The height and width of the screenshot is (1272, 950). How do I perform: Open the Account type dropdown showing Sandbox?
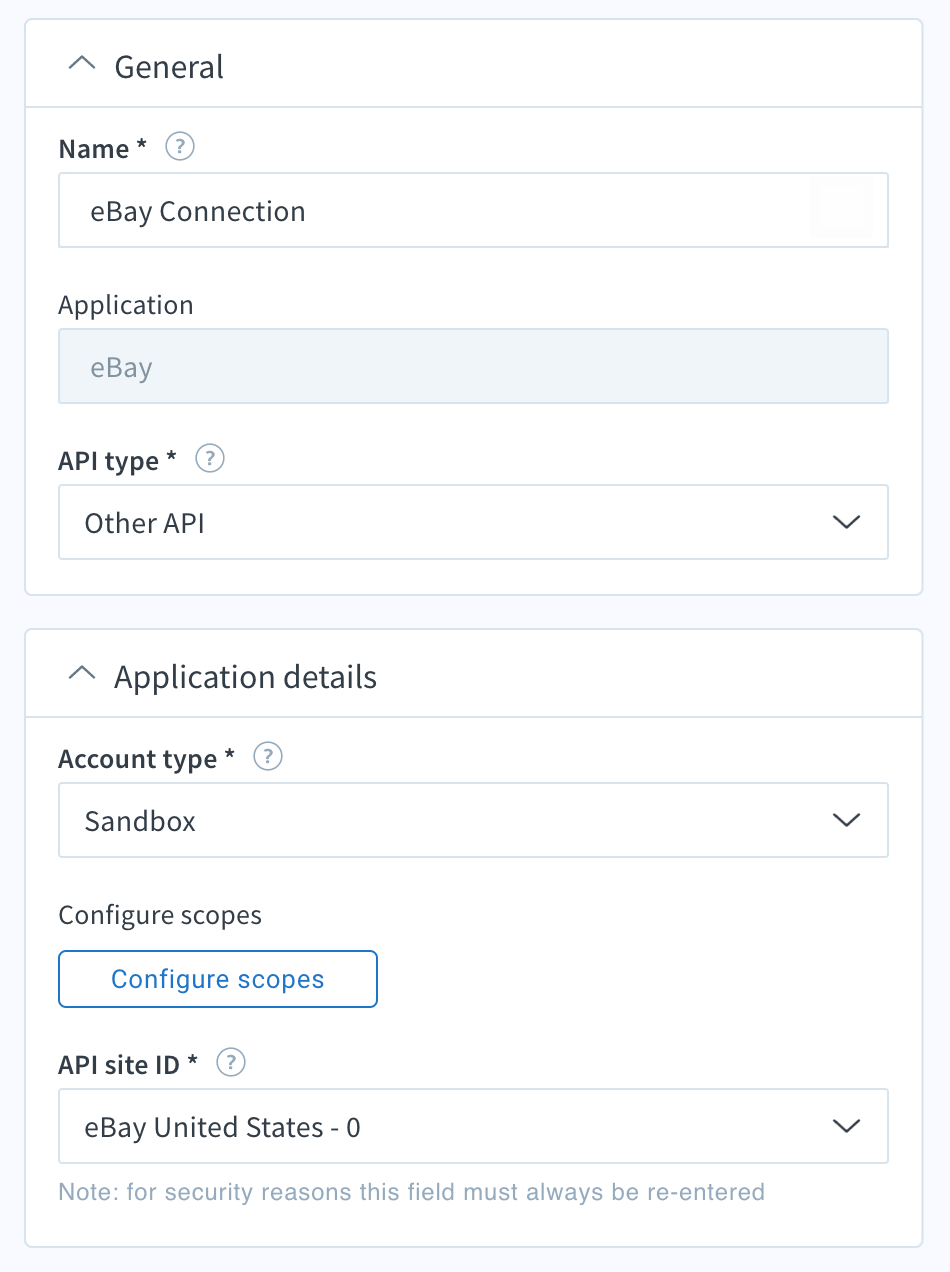(x=473, y=820)
